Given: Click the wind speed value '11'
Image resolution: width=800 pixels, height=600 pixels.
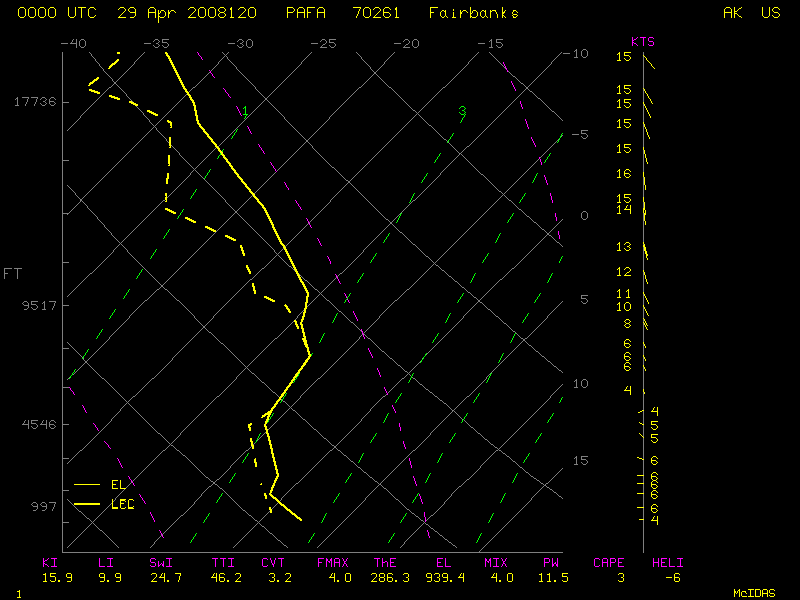Looking at the screenshot, I should [x=623, y=294].
